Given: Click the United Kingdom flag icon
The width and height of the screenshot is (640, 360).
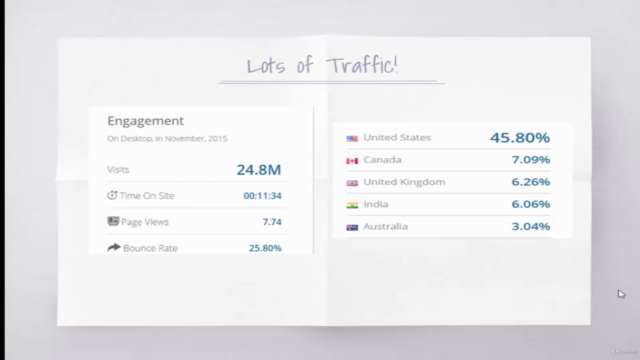Looking at the screenshot, I should (x=352, y=183).
